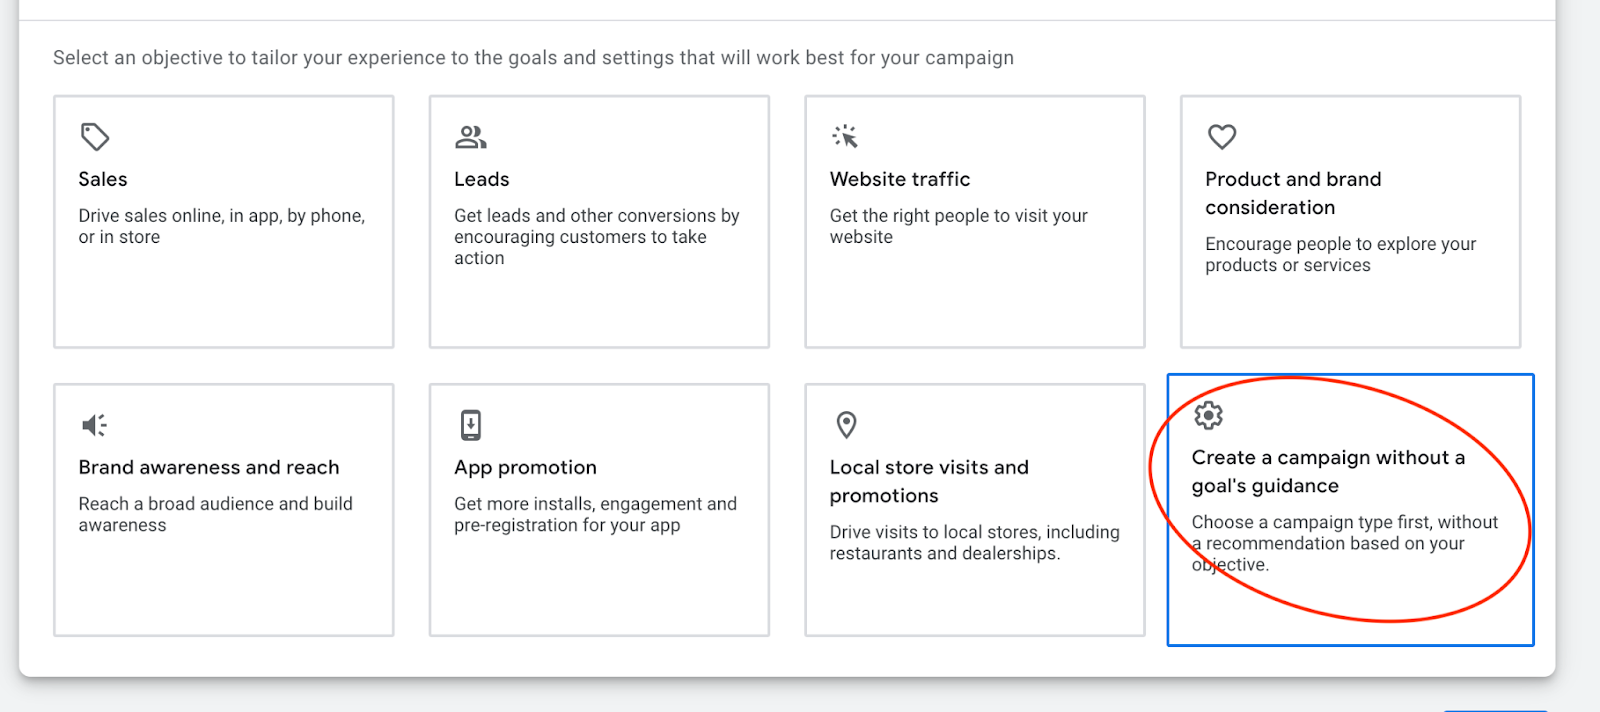1600x712 pixels.
Task: Click the App promotion phone download icon
Action: click(x=470, y=425)
